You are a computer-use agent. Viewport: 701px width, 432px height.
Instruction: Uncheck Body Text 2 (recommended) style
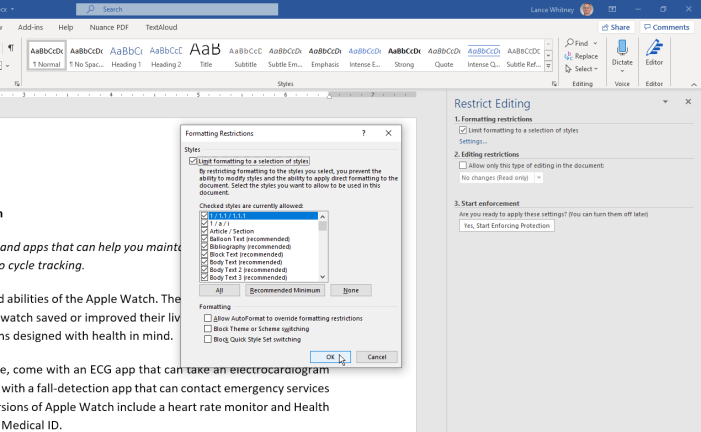[204, 270]
